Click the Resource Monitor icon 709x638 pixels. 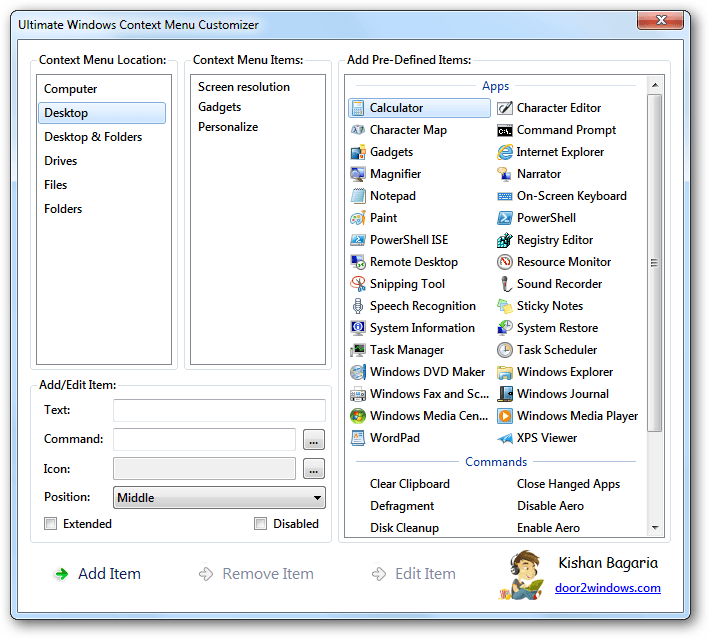pos(505,262)
